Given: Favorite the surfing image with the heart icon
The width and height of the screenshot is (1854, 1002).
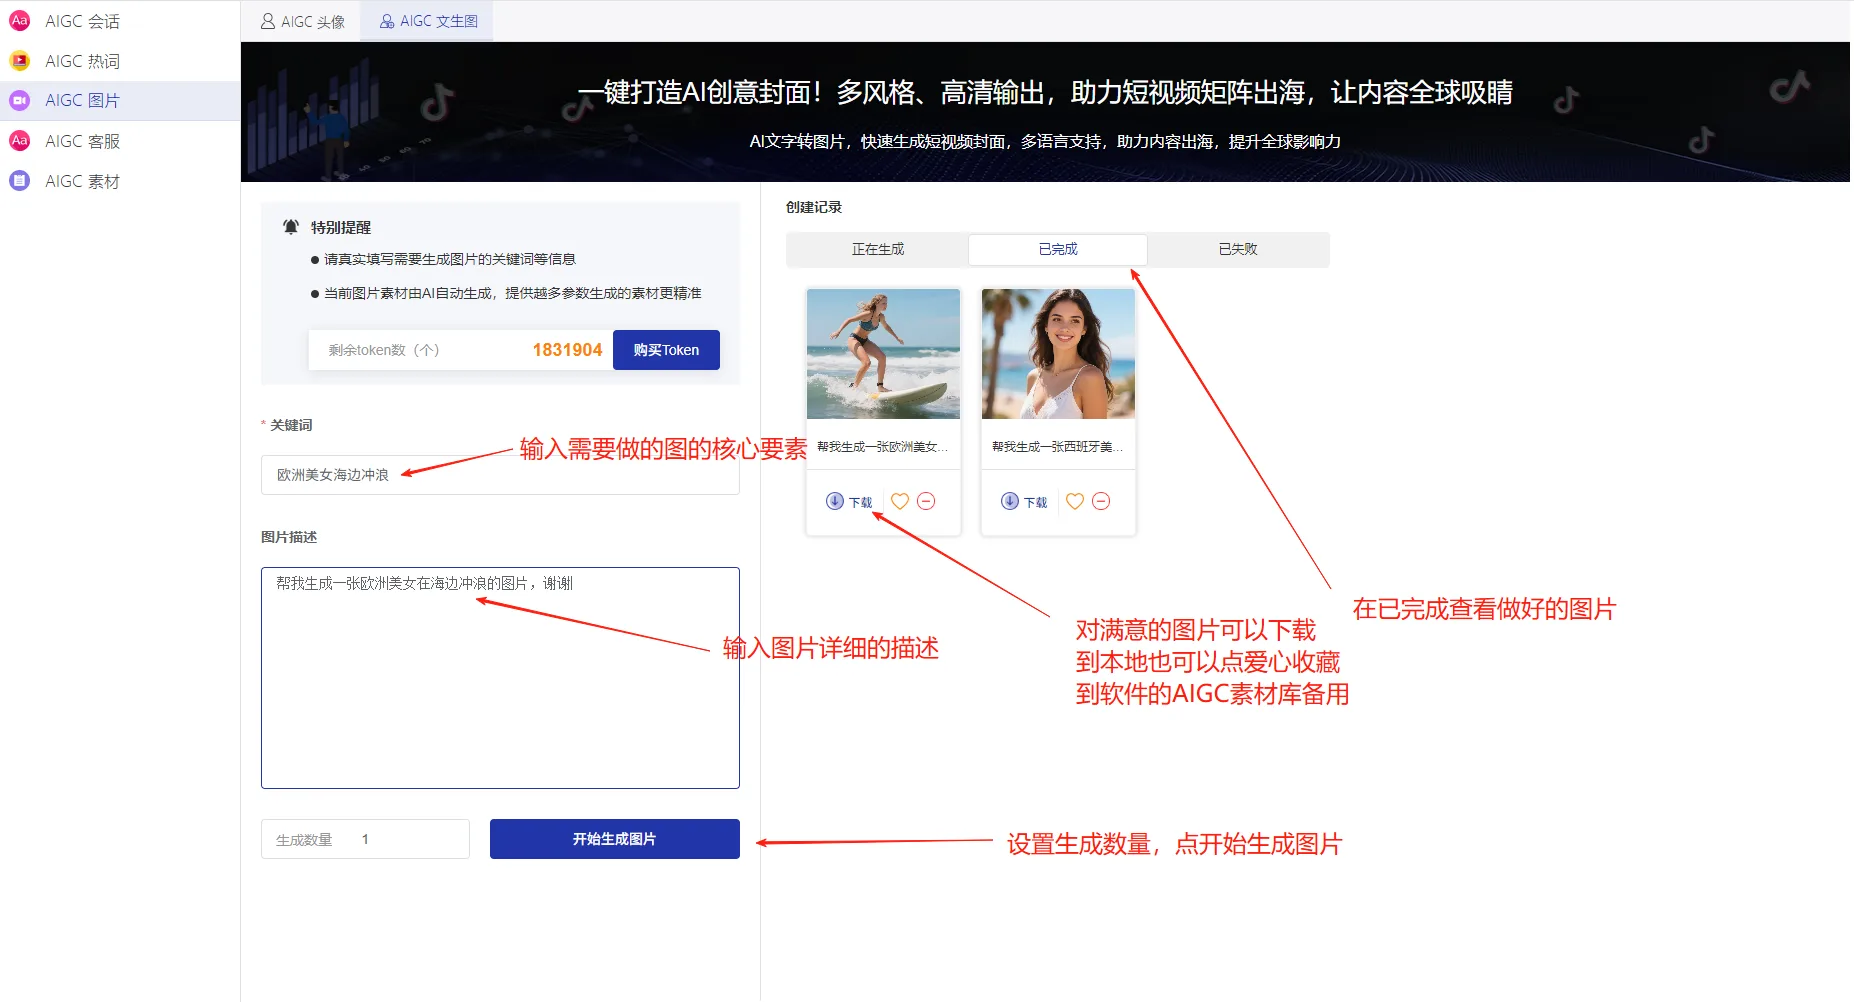Looking at the screenshot, I should [899, 501].
